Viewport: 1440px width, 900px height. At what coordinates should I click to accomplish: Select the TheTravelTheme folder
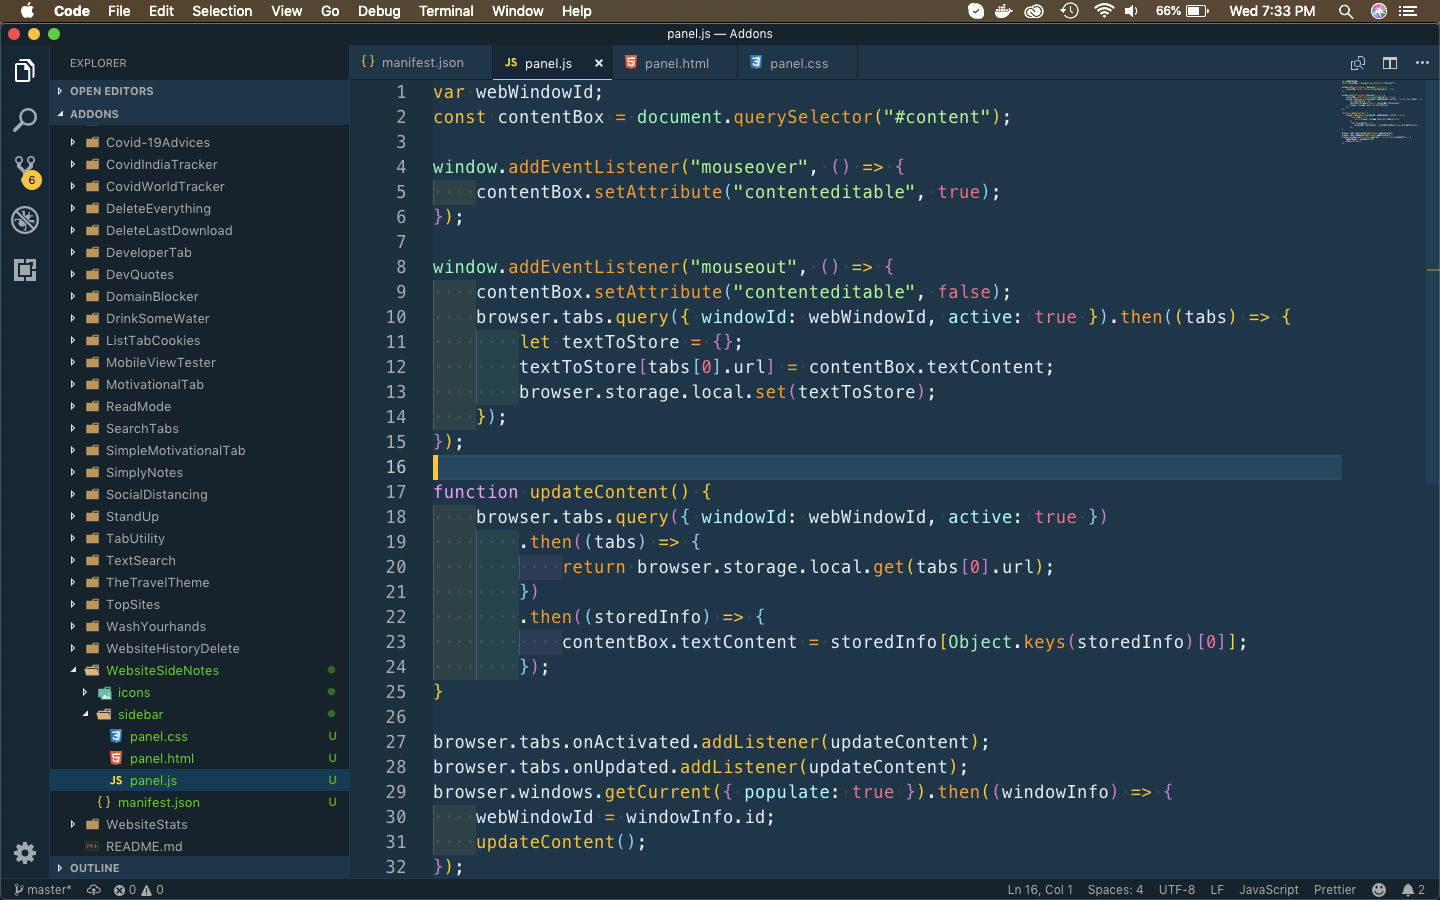pyautogui.click(x=200, y=582)
